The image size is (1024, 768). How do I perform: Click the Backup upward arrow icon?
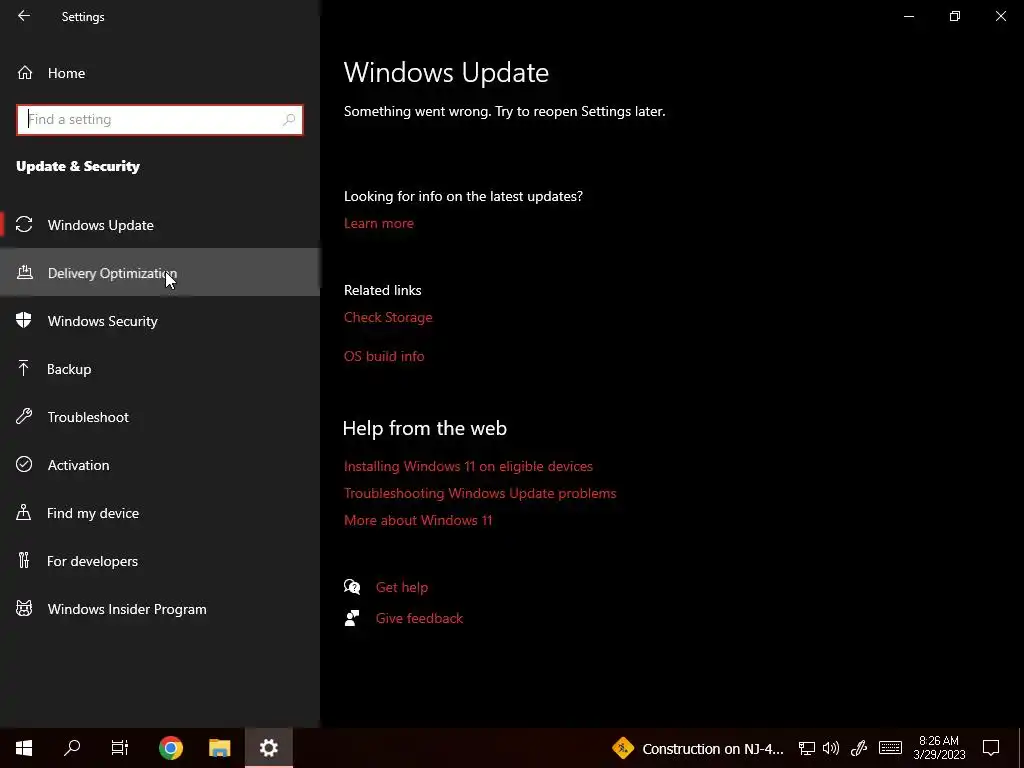[x=24, y=368]
